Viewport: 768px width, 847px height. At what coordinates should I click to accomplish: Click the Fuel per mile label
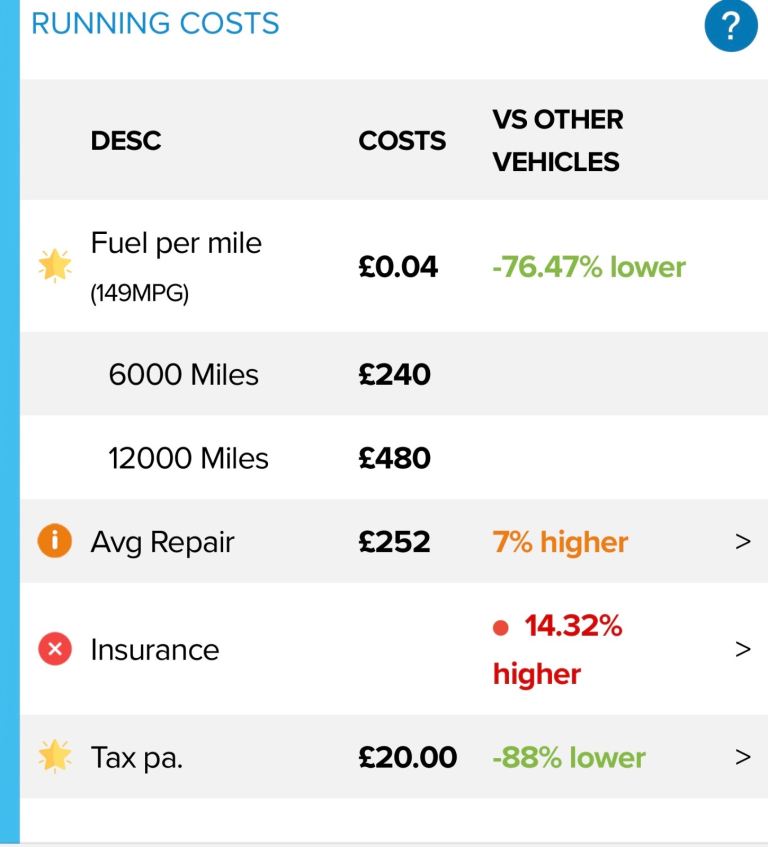(176, 243)
